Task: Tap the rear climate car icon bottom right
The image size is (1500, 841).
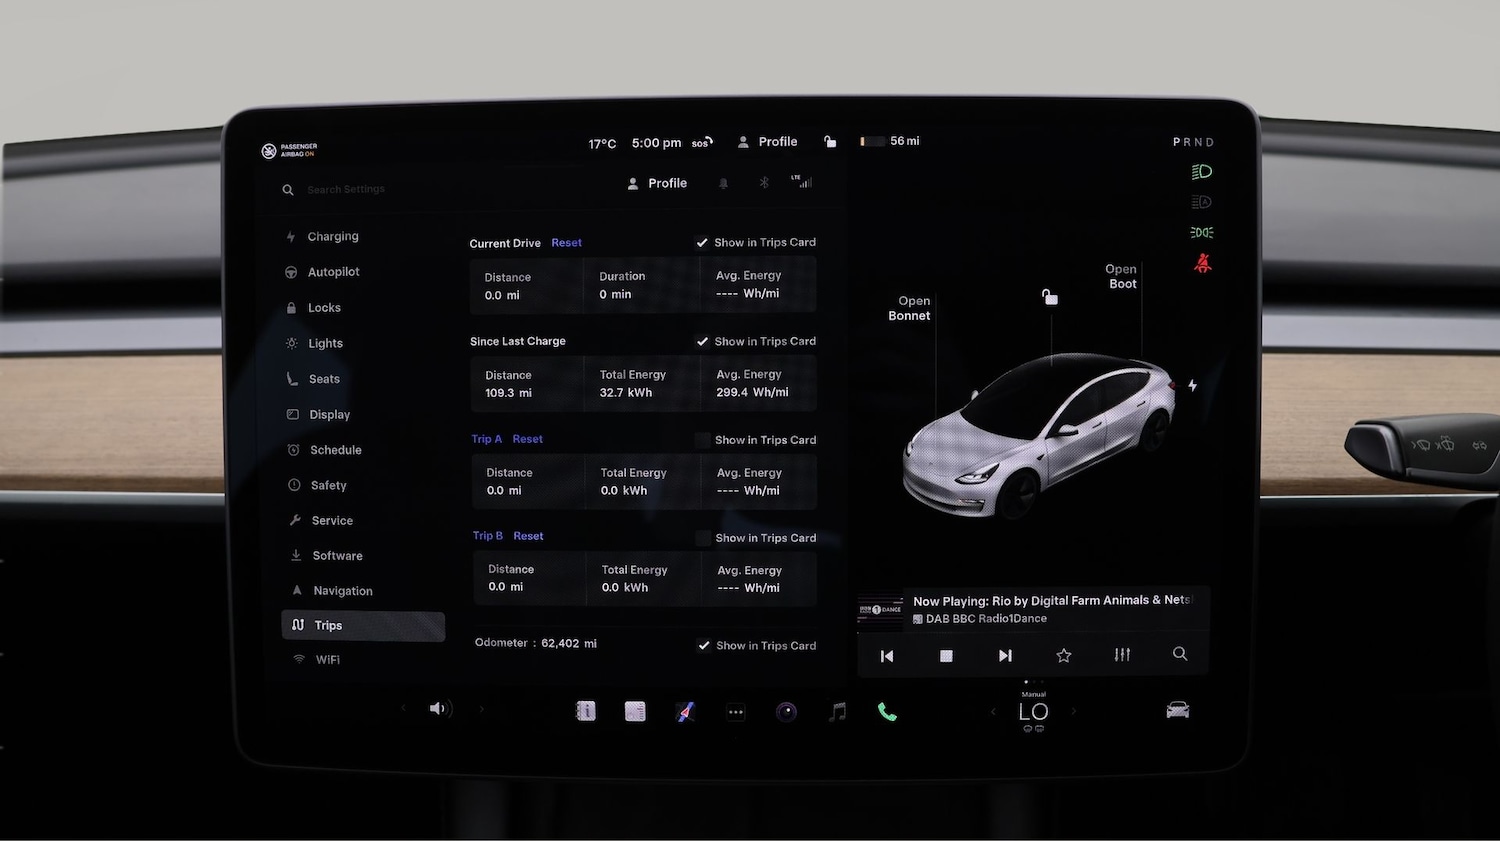Action: point(1177,709)
